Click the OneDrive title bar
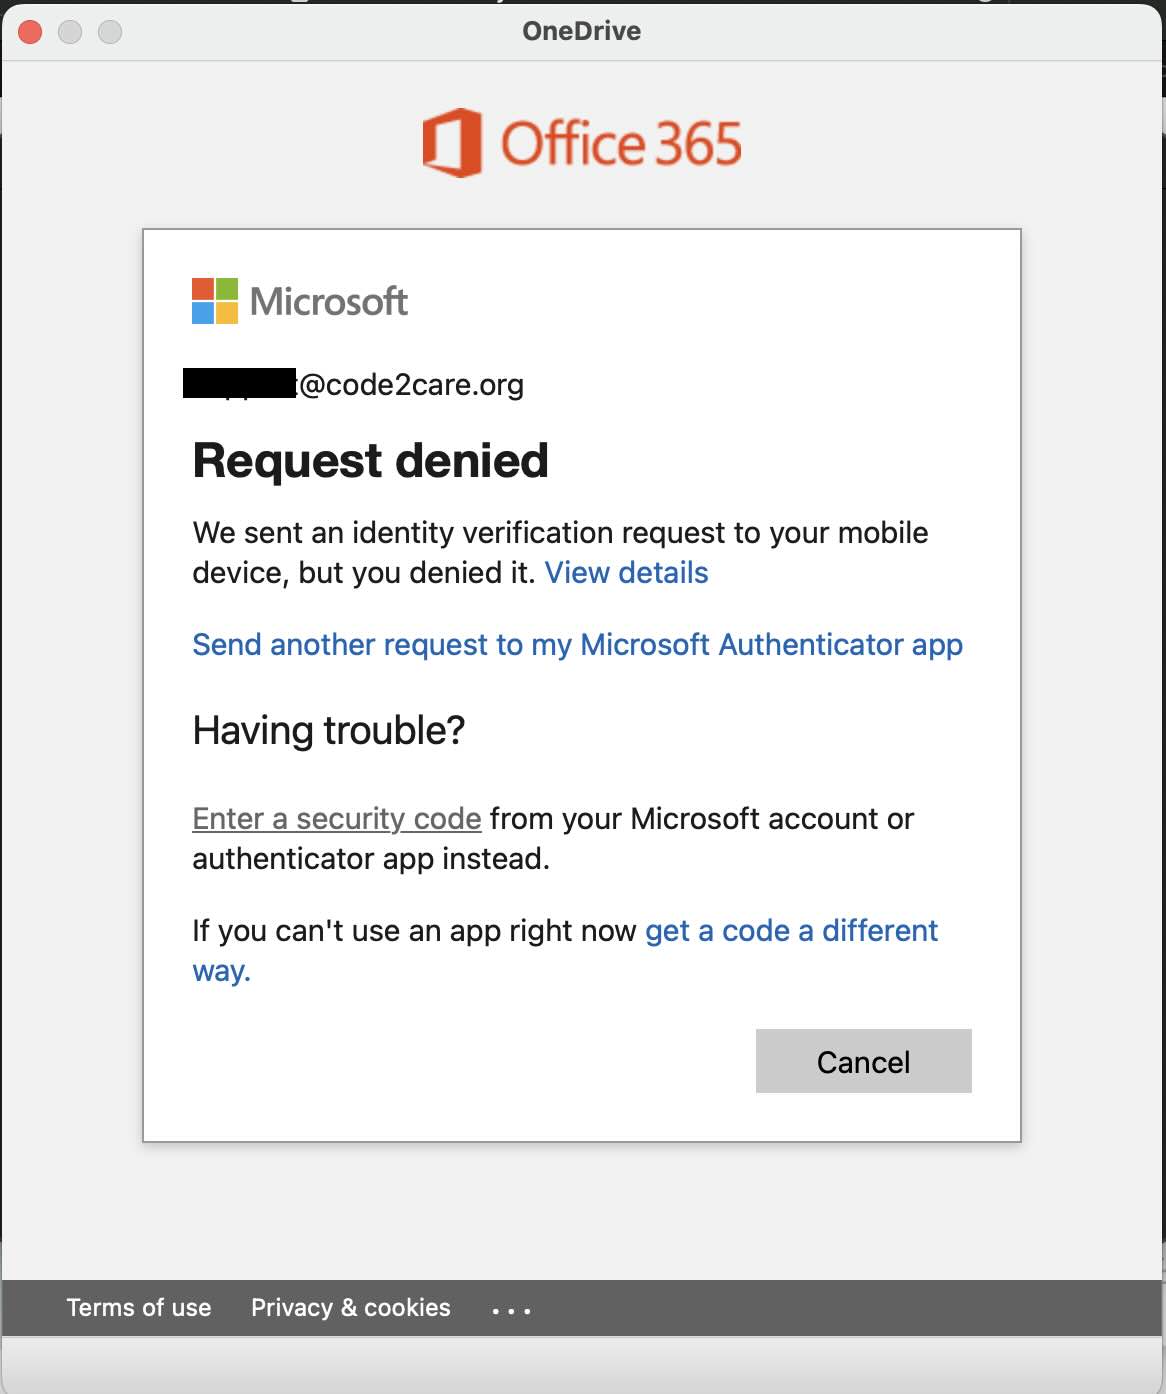Screen dimensions: 1166x1394 (583, 31)
